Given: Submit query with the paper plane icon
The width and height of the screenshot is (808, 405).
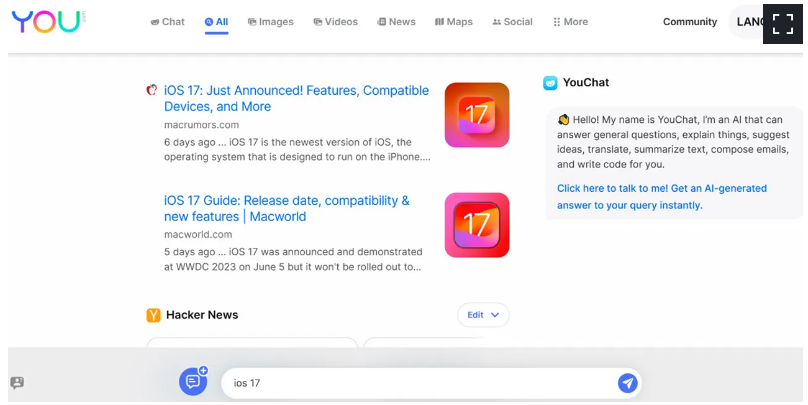Looking at the screenshot, I should (x=627, y=383).
